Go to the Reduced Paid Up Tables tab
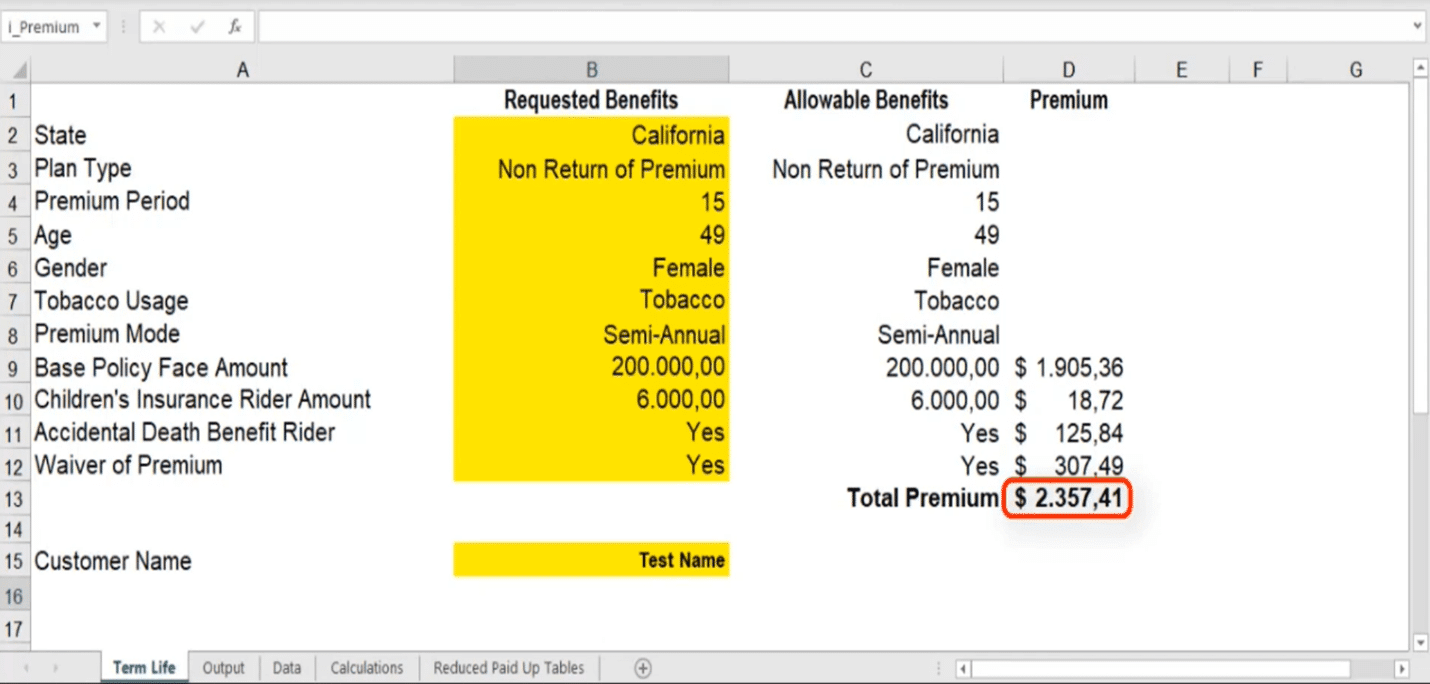This screenshot has height=684, width=1430. [x=508, y=668]
